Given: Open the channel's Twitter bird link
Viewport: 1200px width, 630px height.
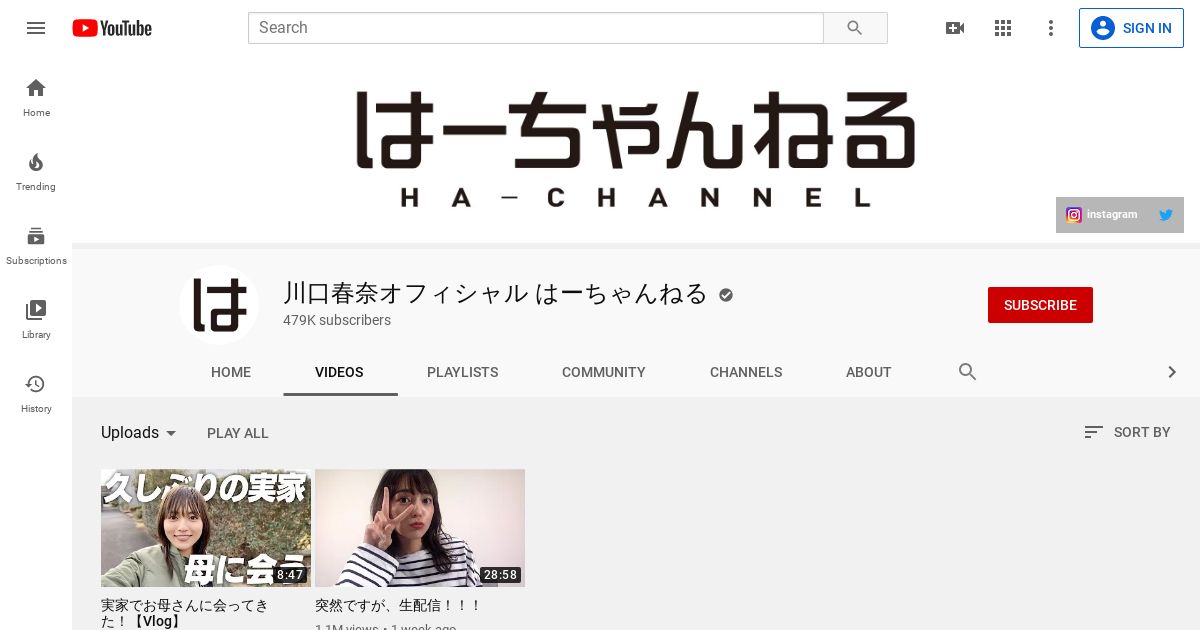Looking at the screenshot, I should pyautogui.click(x=1166, y=215).
